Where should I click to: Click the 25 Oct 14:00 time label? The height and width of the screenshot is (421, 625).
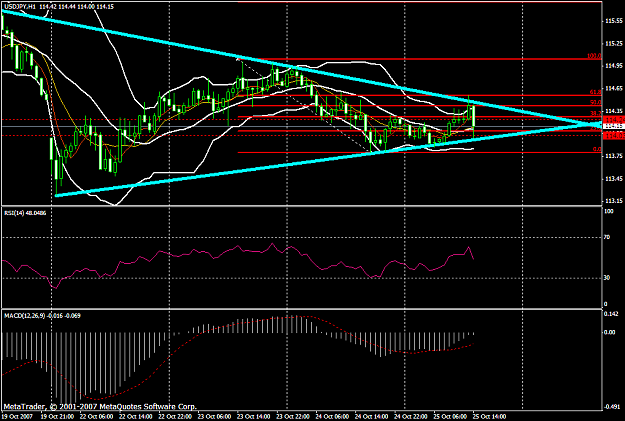tap(489, 417)
